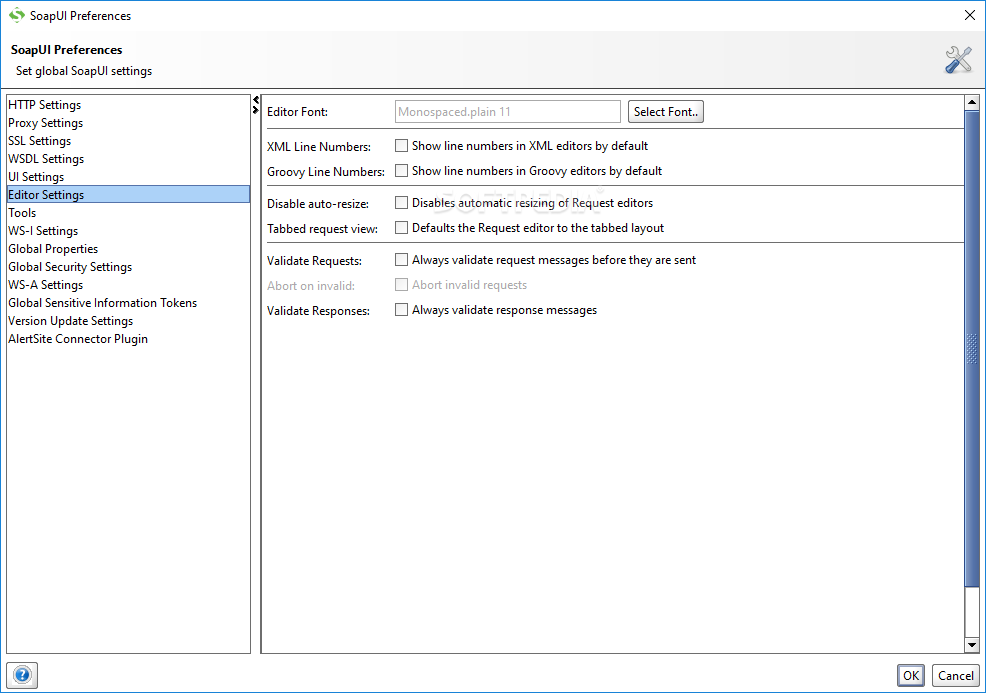Go to UI Settings
The width and height of the screenshot is (986, 693).
(x=128, y=177)
